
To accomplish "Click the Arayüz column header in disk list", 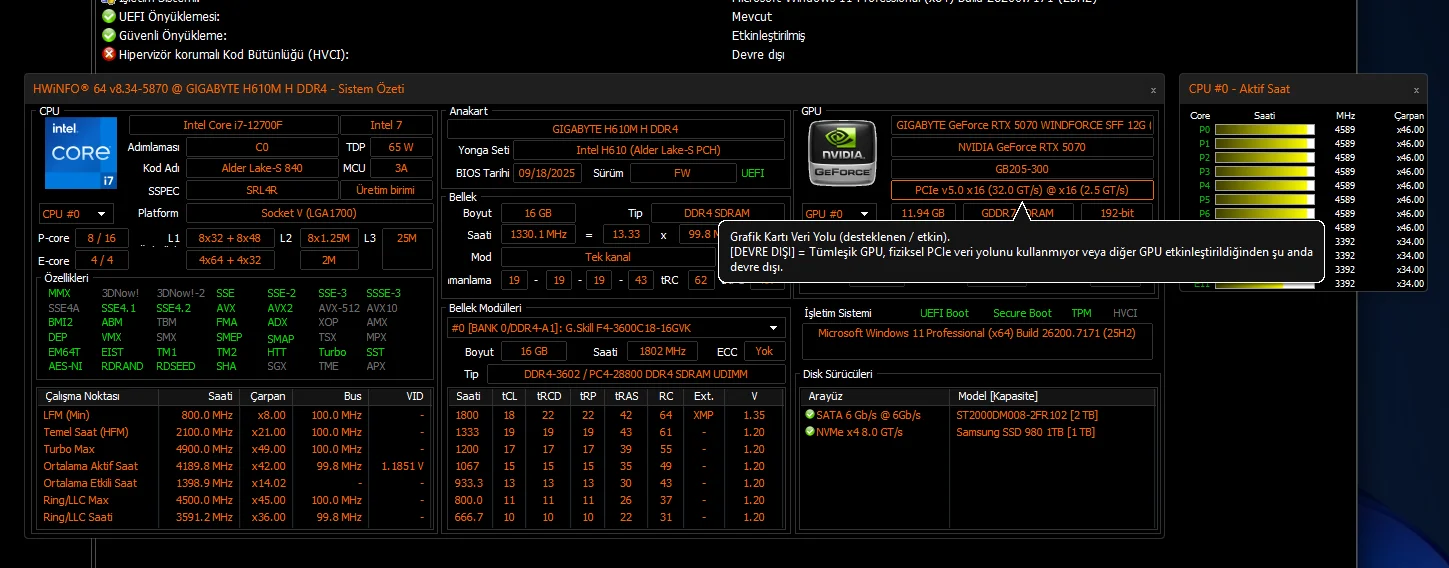I will [x=876, y=396].
